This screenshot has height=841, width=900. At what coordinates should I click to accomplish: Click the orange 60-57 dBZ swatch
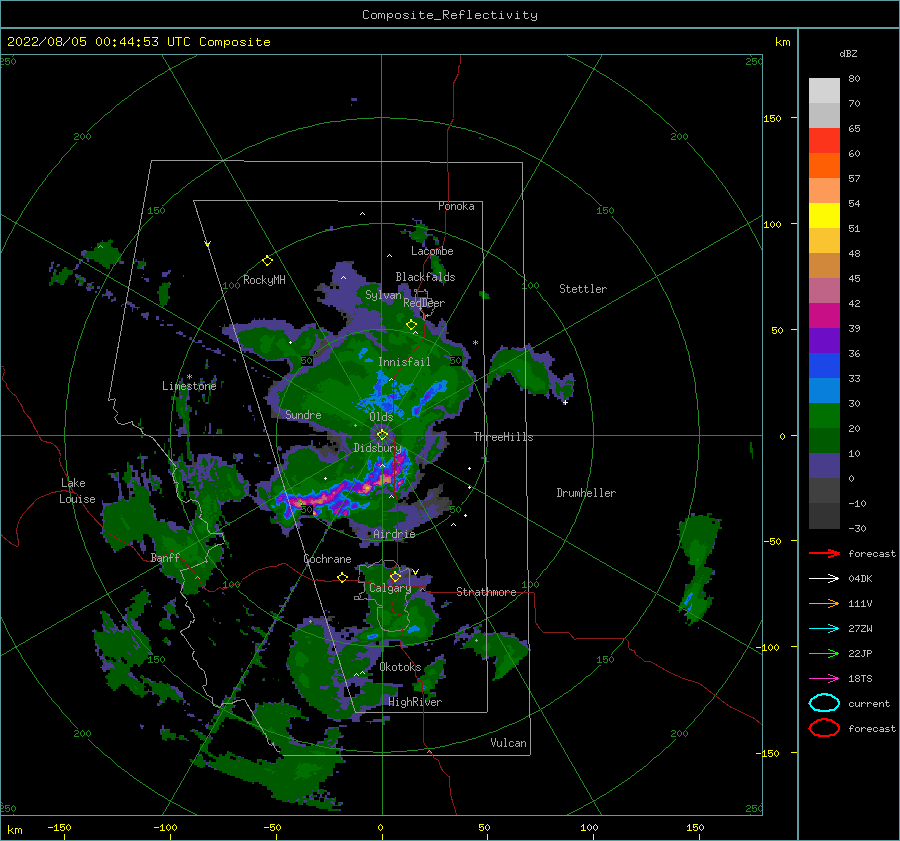824,166
